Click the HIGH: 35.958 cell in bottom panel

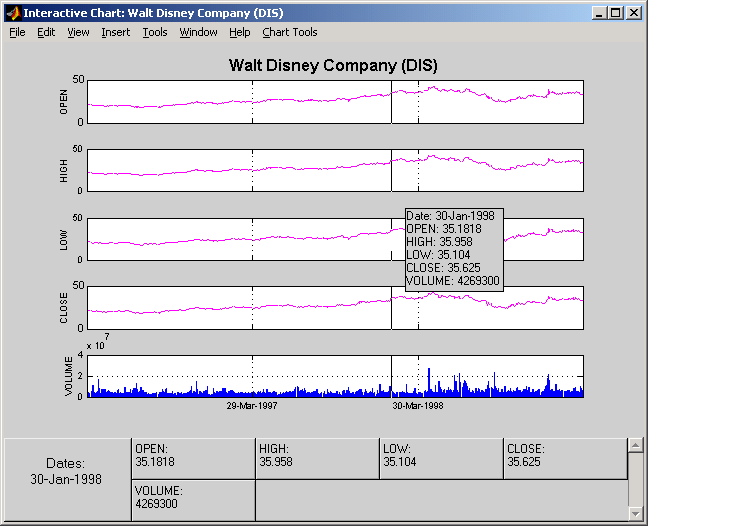317,459
